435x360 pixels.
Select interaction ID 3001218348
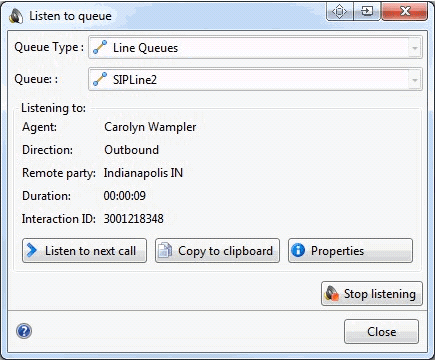click(x=134, y=219)
